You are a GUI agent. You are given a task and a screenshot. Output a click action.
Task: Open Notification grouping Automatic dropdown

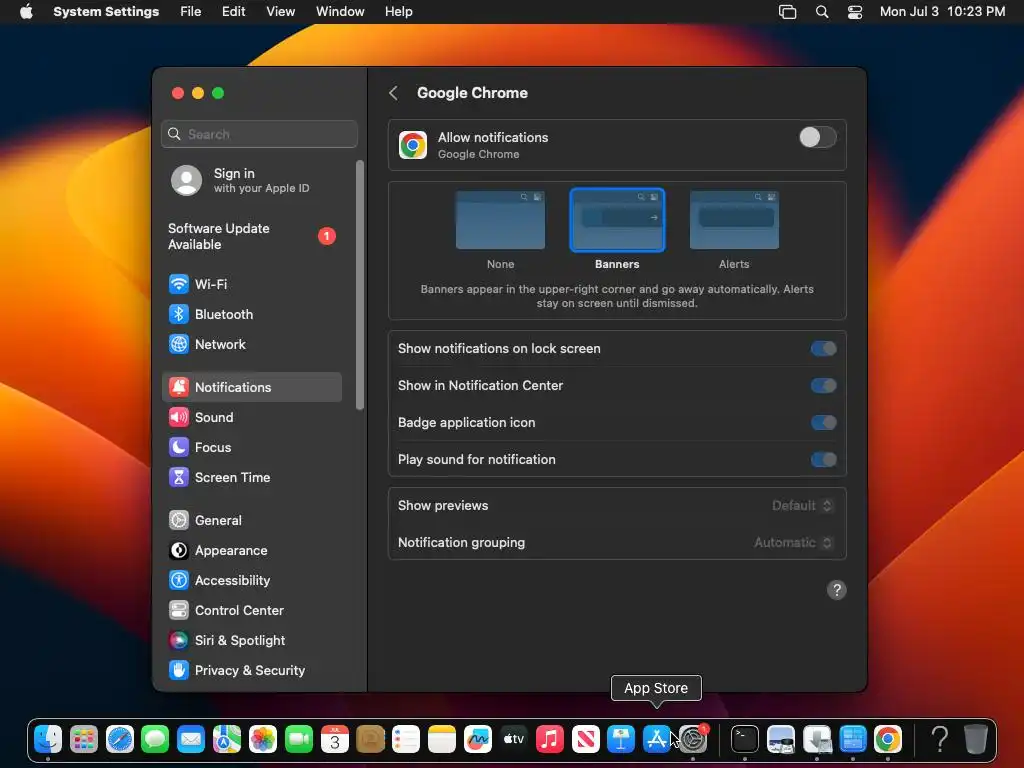tap(793, 543)
